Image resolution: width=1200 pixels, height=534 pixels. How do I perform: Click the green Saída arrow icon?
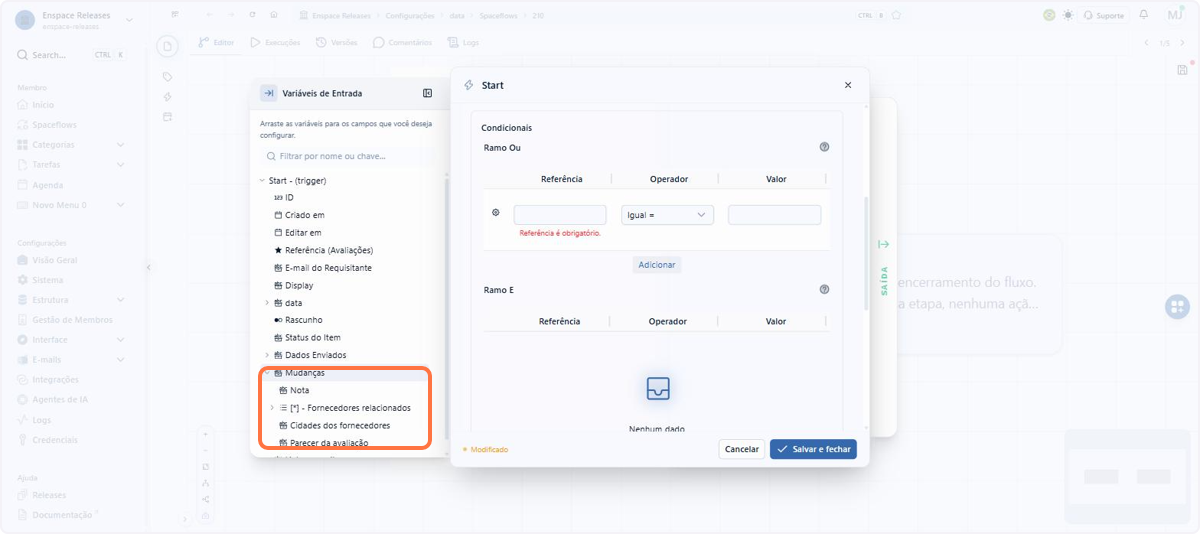click(883, 244)
